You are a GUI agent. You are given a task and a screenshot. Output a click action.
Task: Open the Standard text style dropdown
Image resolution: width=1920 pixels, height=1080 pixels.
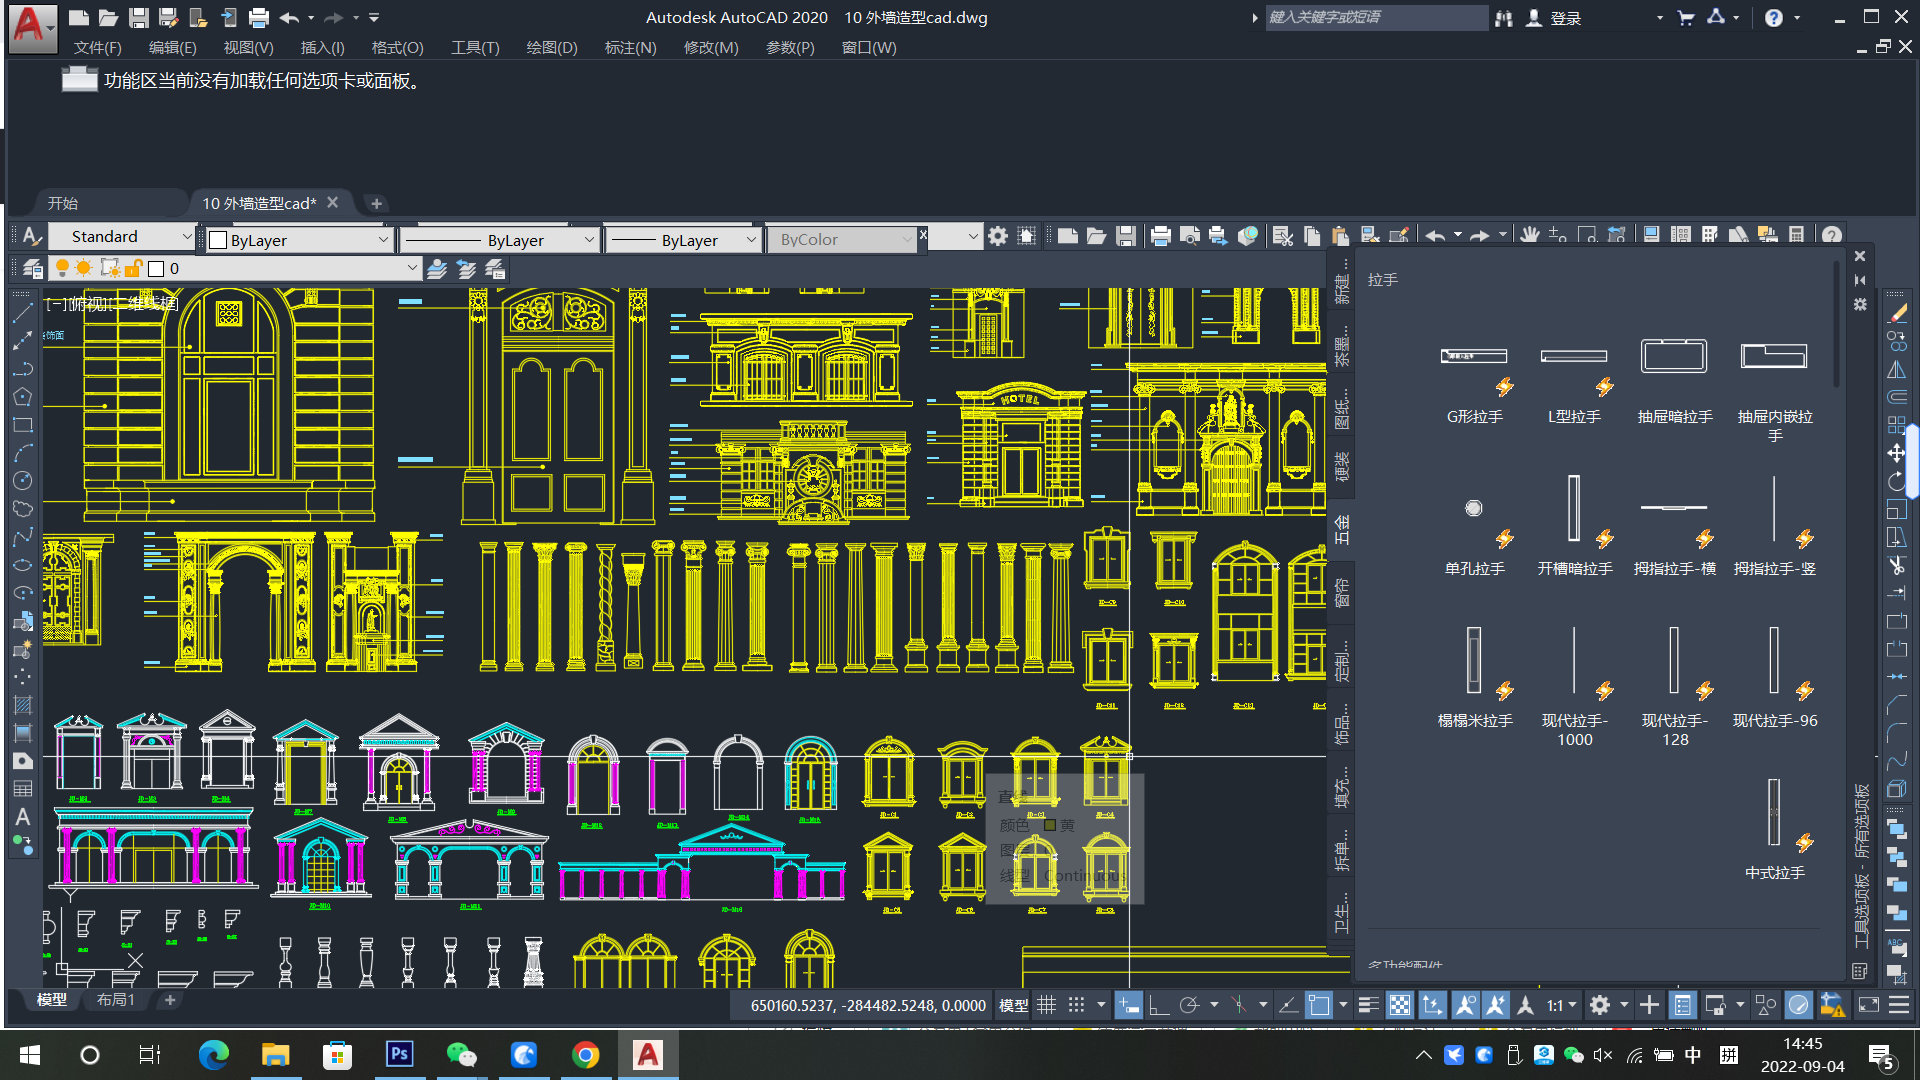click(x=186, y=237)
